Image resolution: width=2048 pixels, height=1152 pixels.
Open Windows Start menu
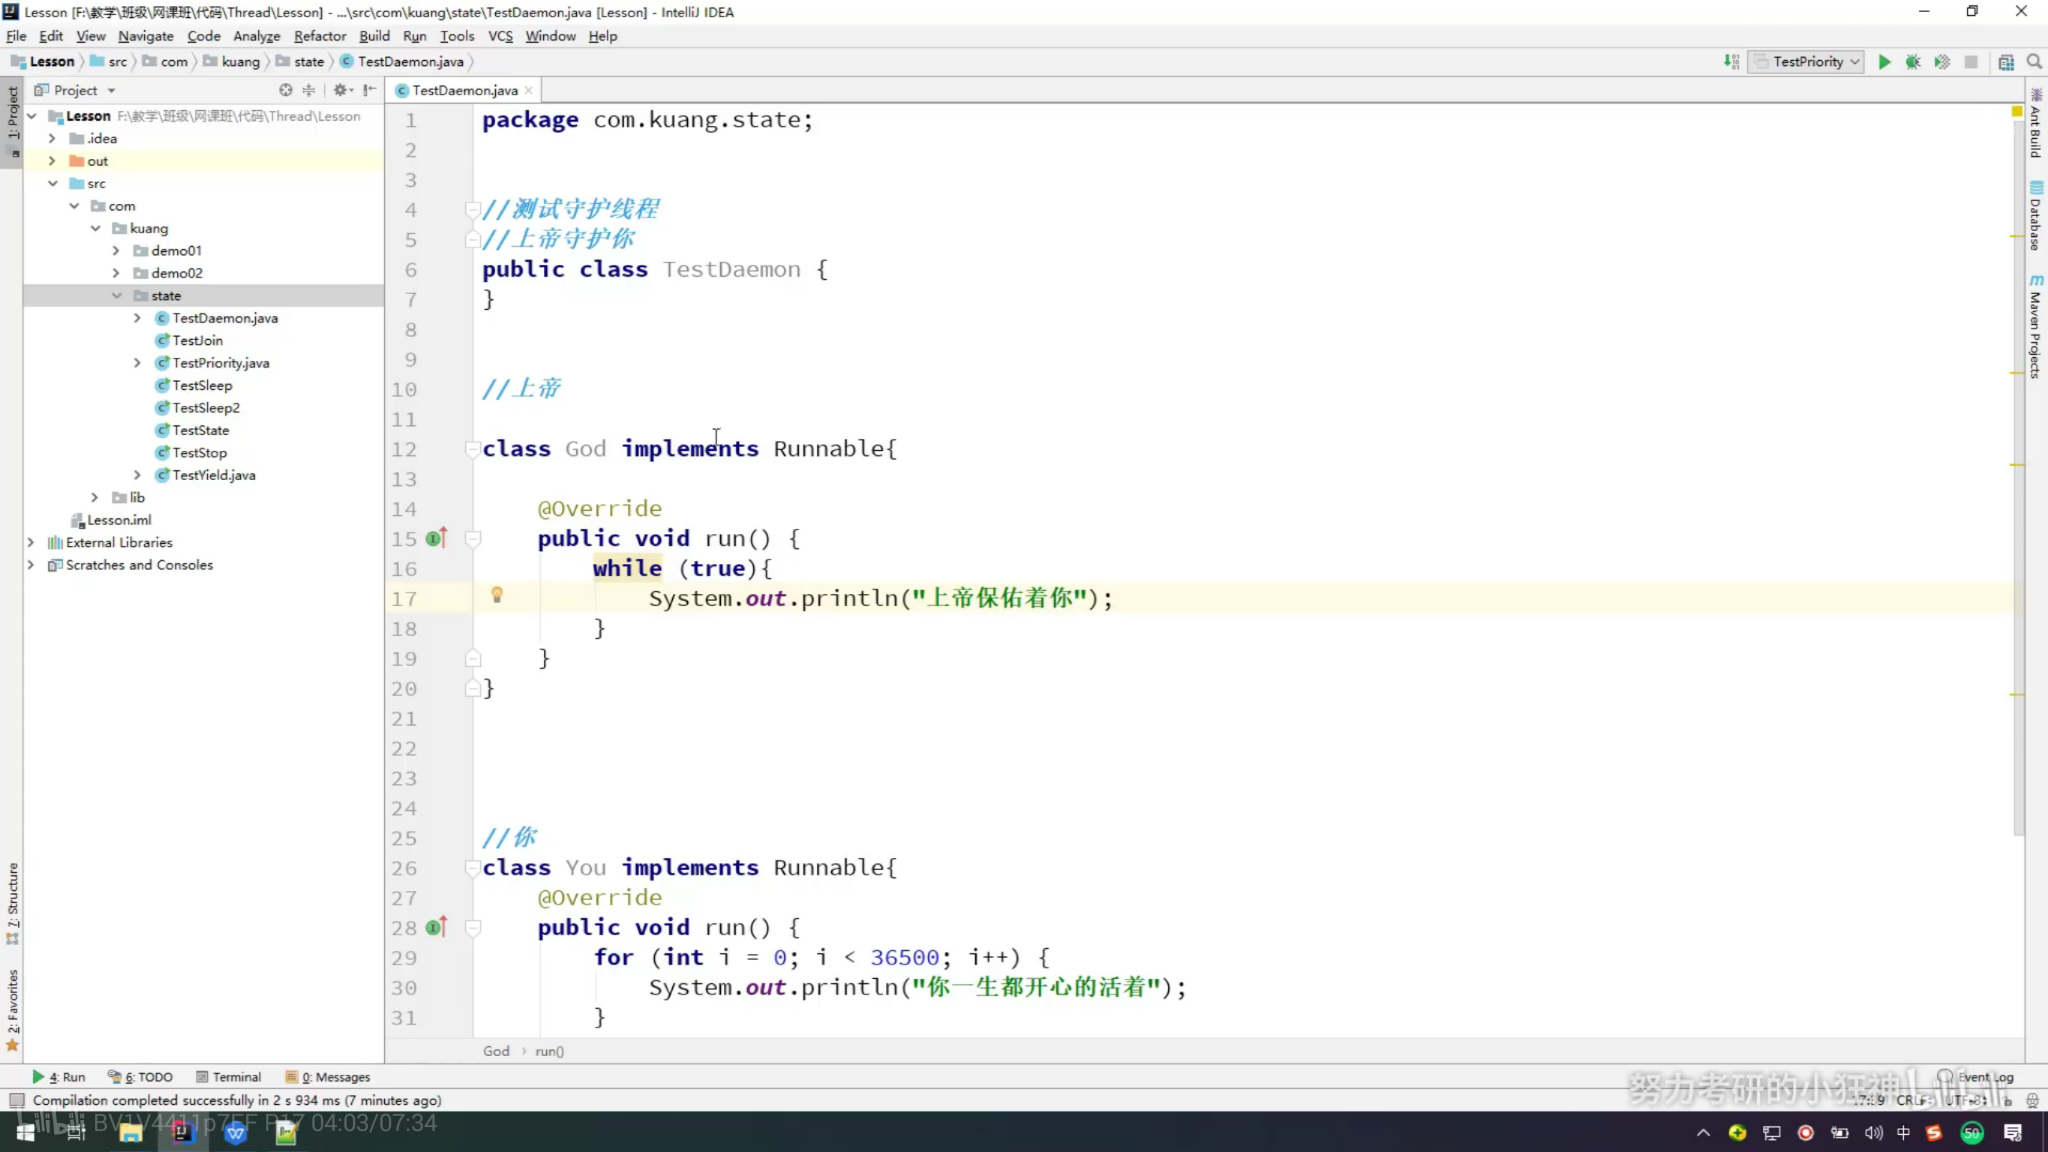[x=25, y=1132]
